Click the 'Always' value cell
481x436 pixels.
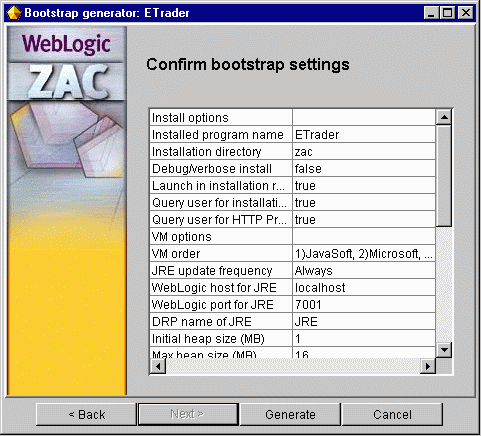pos(364,270)
